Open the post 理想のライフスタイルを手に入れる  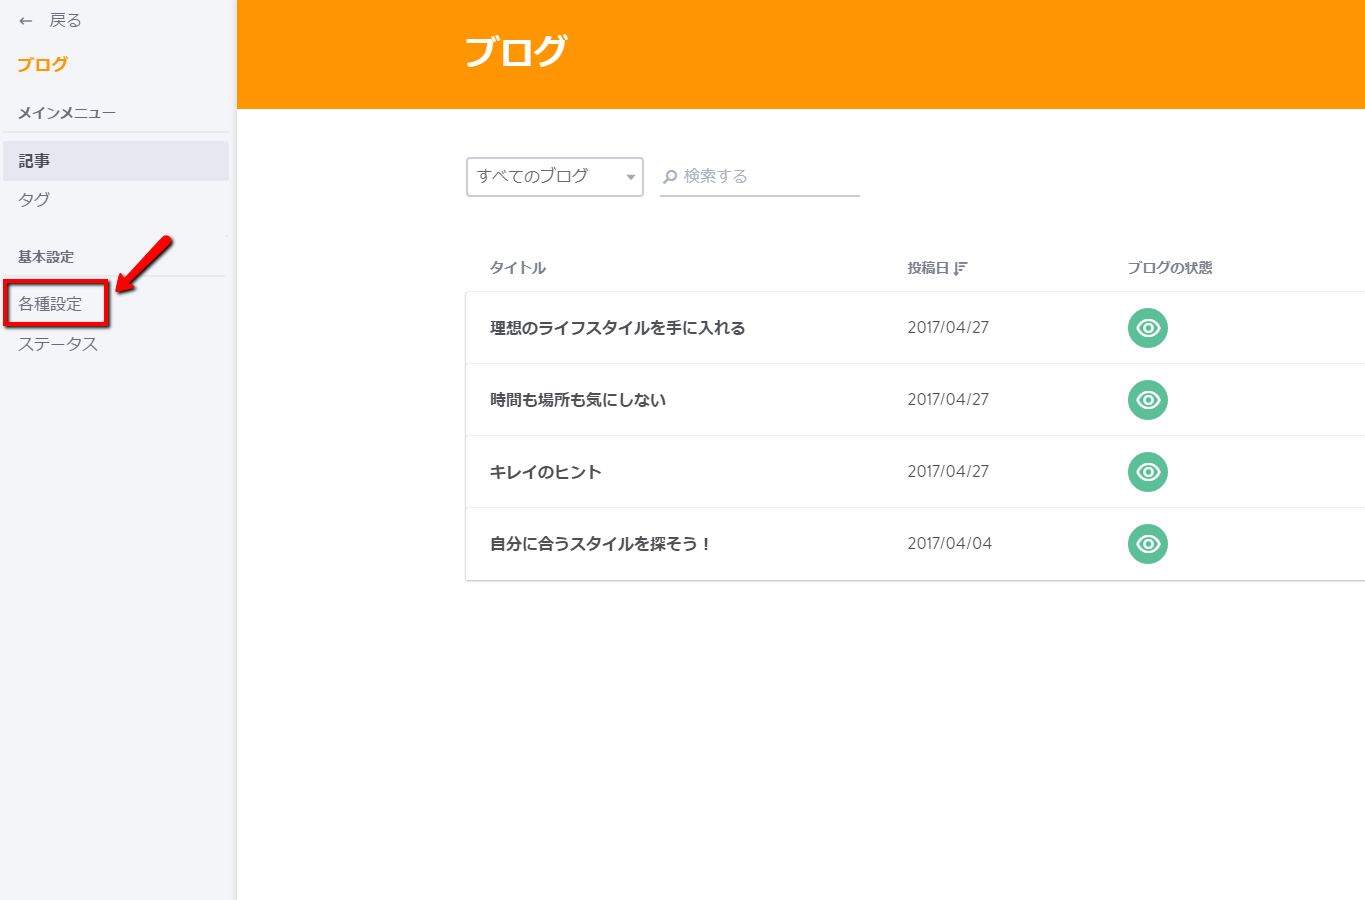coord(616,327)
